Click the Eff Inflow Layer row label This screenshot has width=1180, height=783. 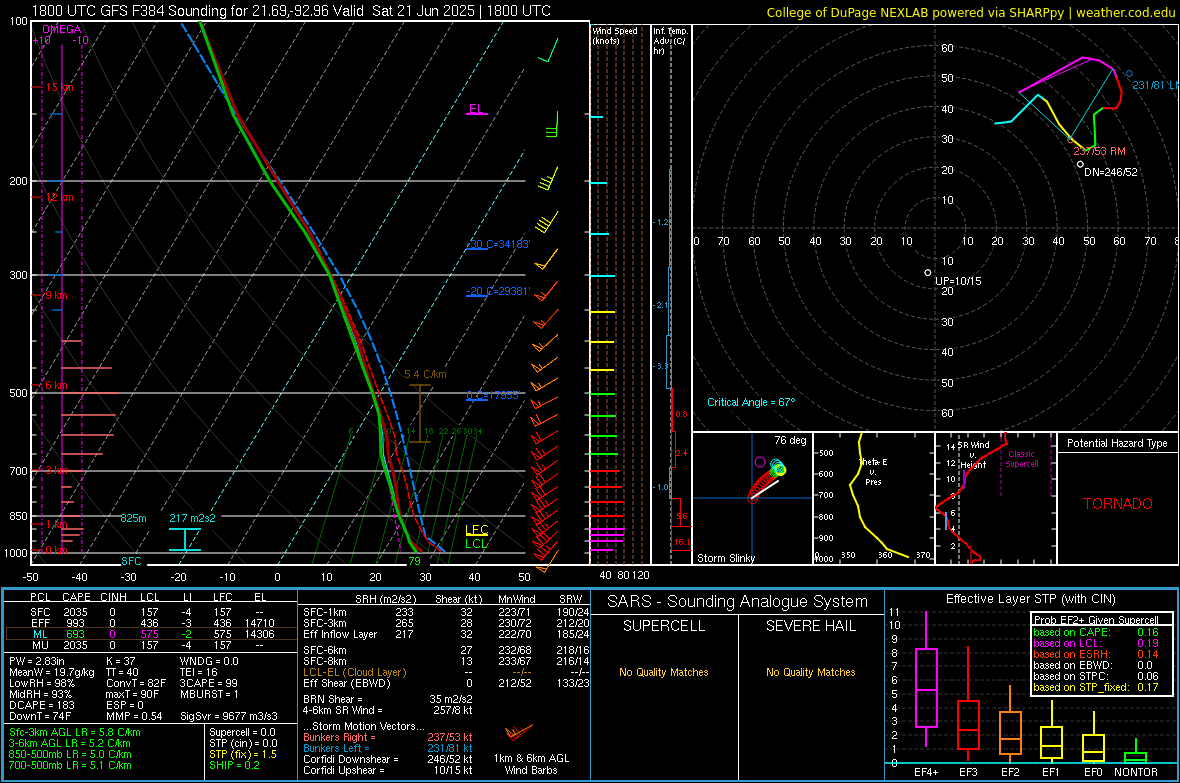pyautogui.click(x=340, y=634)
